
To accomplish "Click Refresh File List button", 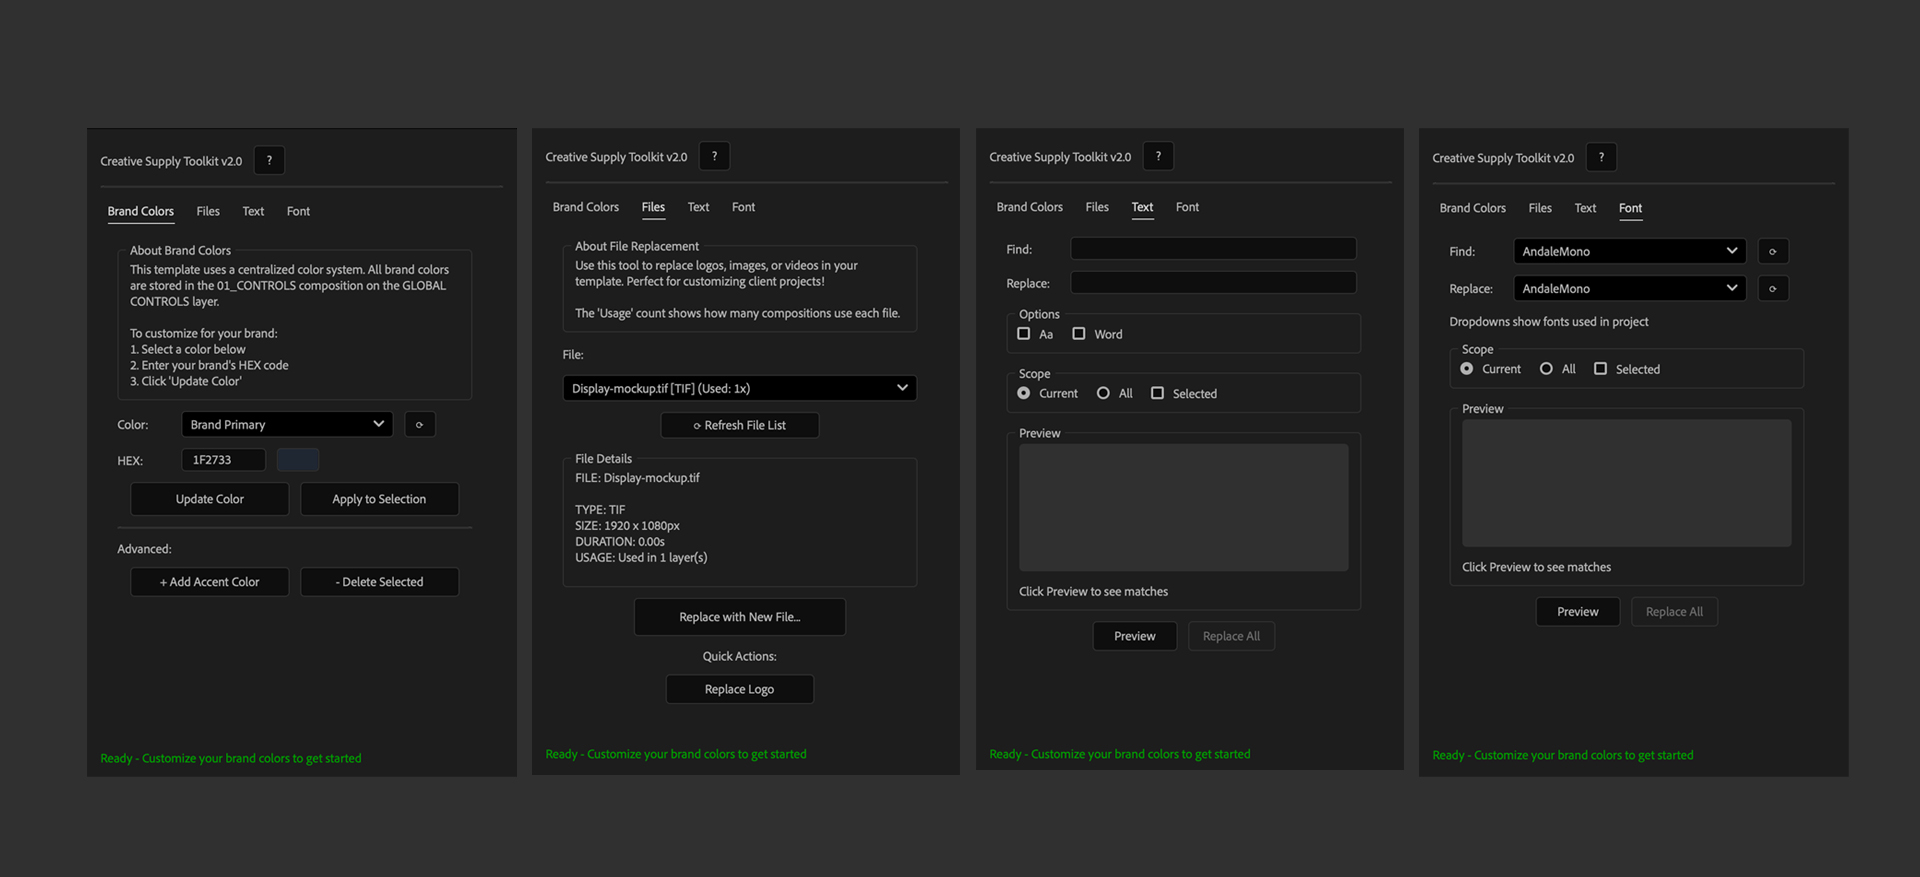I will 740,425.
